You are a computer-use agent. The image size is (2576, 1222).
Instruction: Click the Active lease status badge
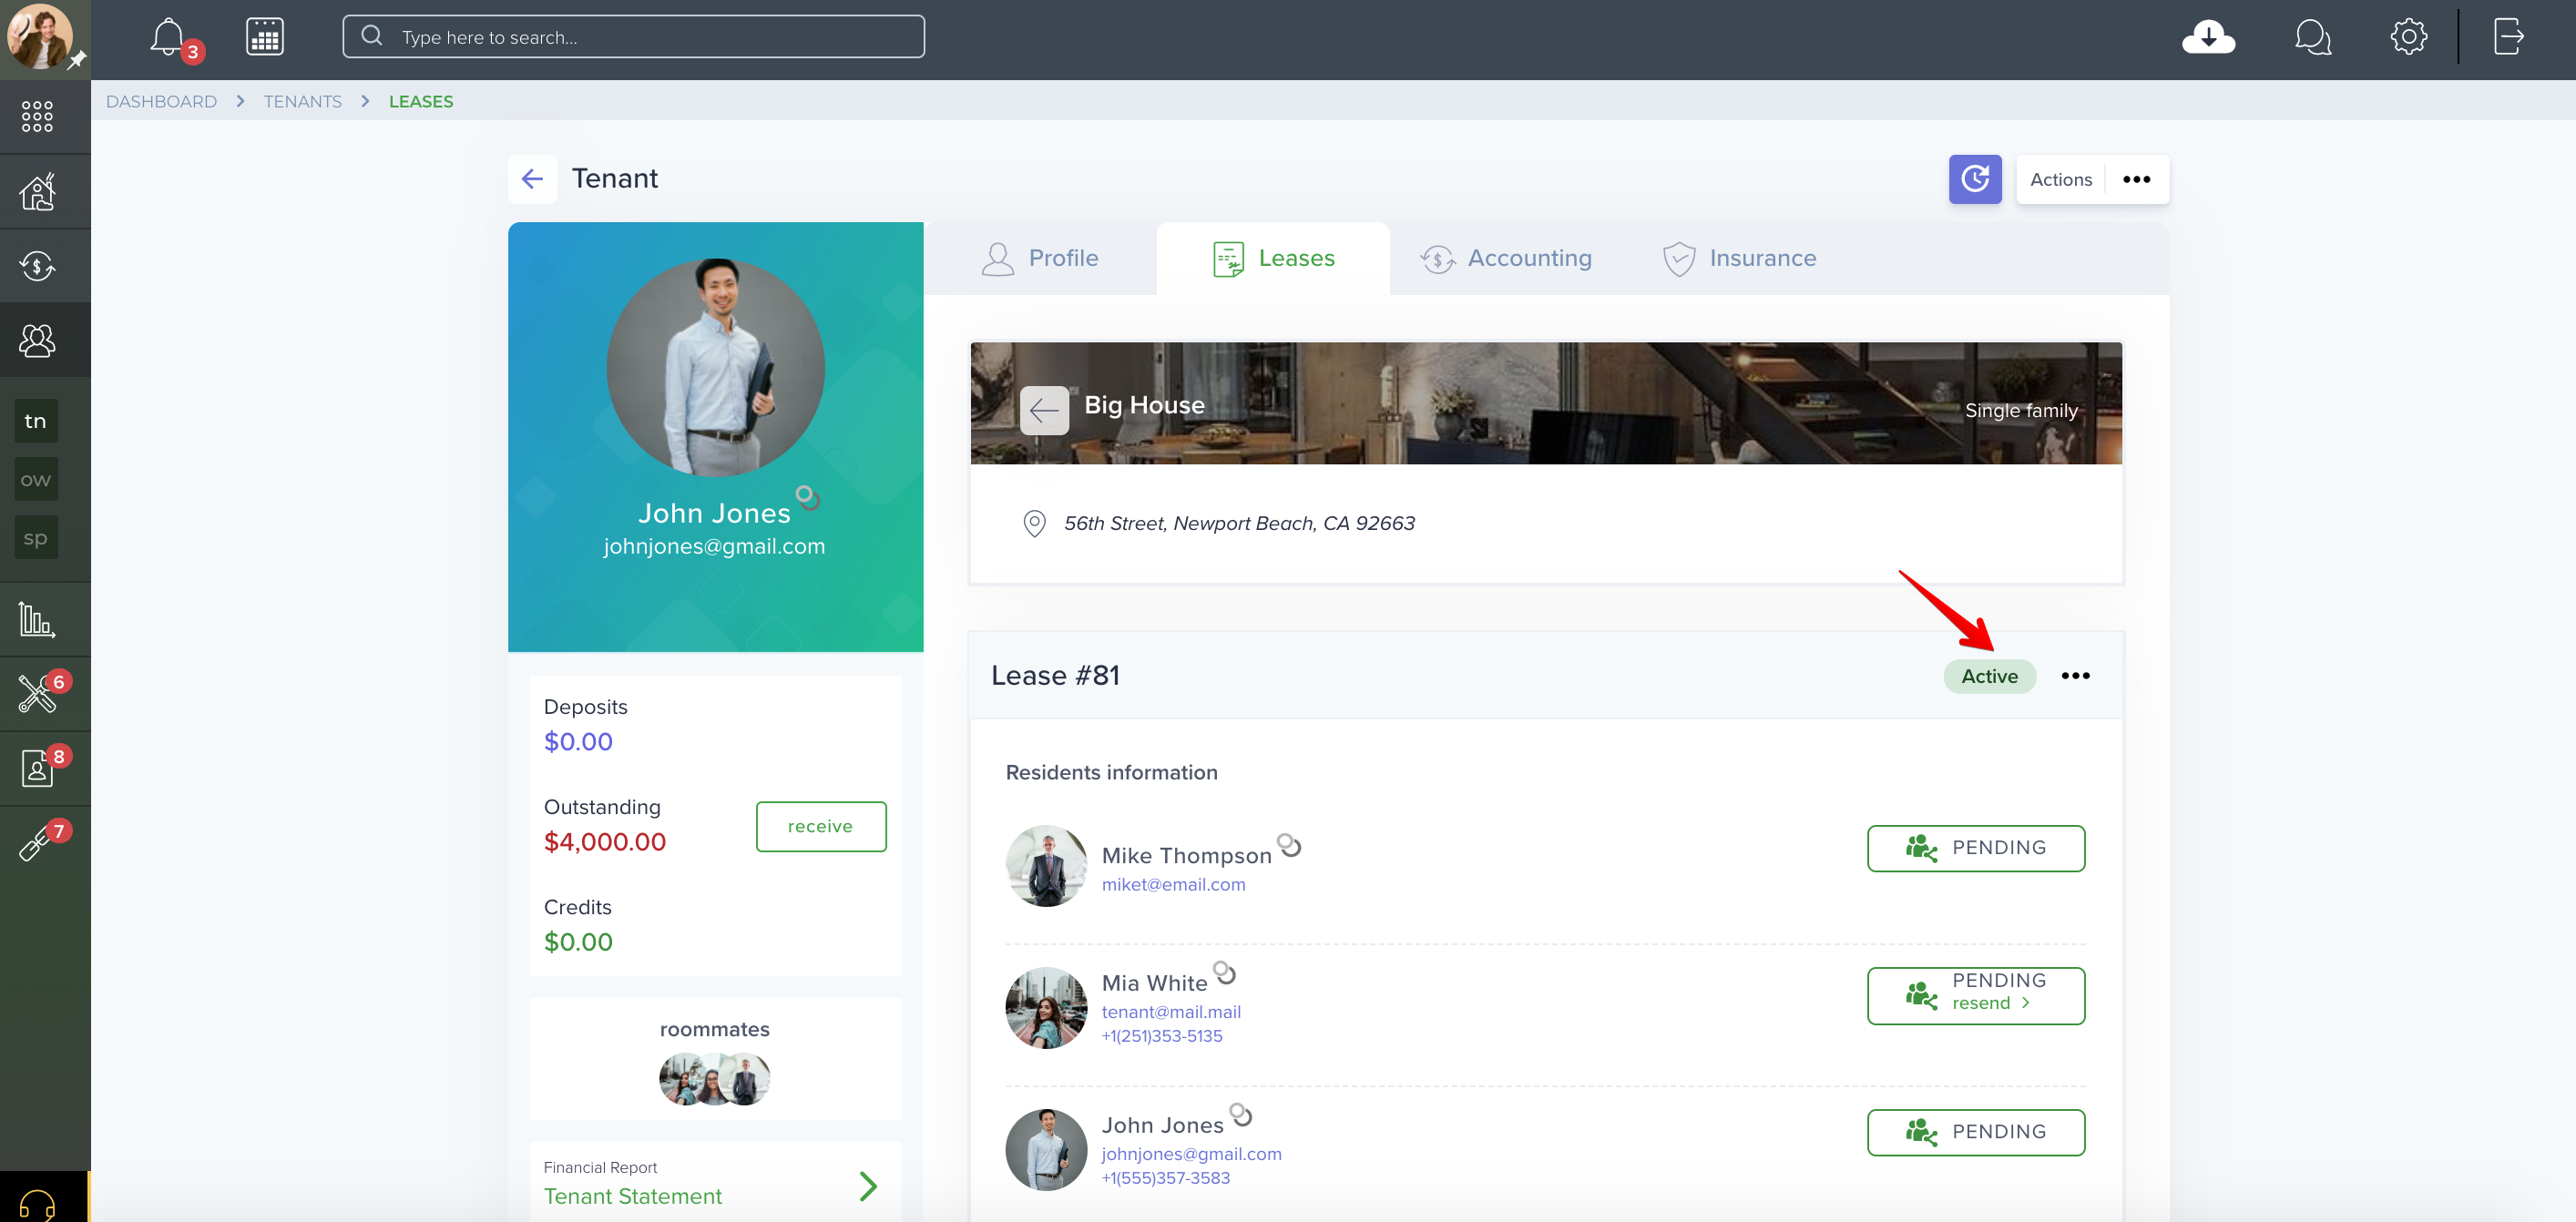click(1990, 676)
